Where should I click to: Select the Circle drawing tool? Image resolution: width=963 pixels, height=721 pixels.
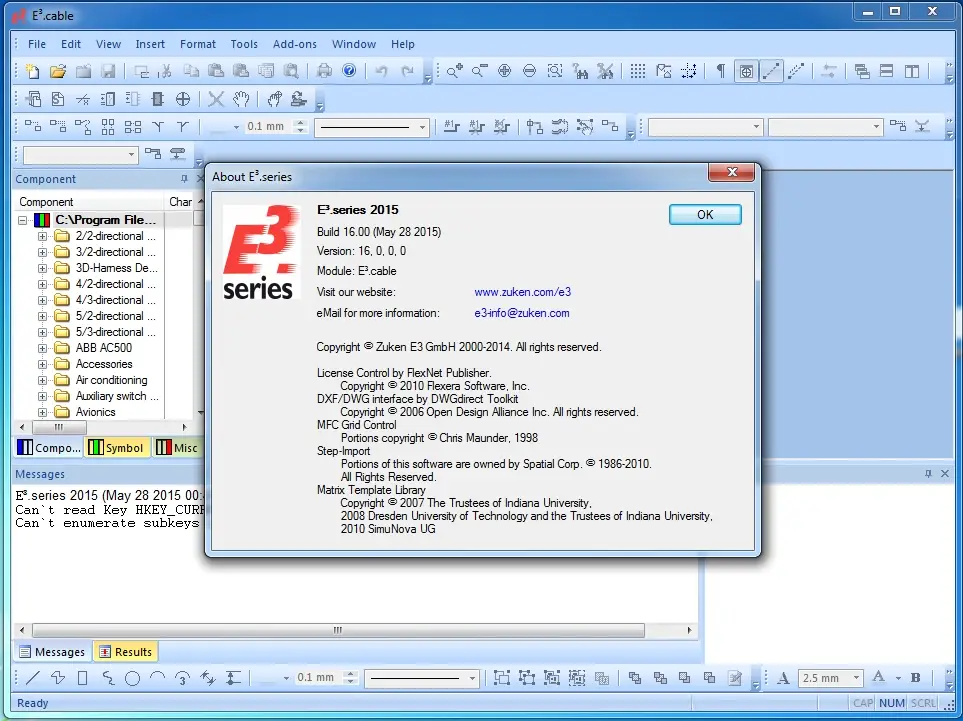pyautogui.click(x=133, y=677)
